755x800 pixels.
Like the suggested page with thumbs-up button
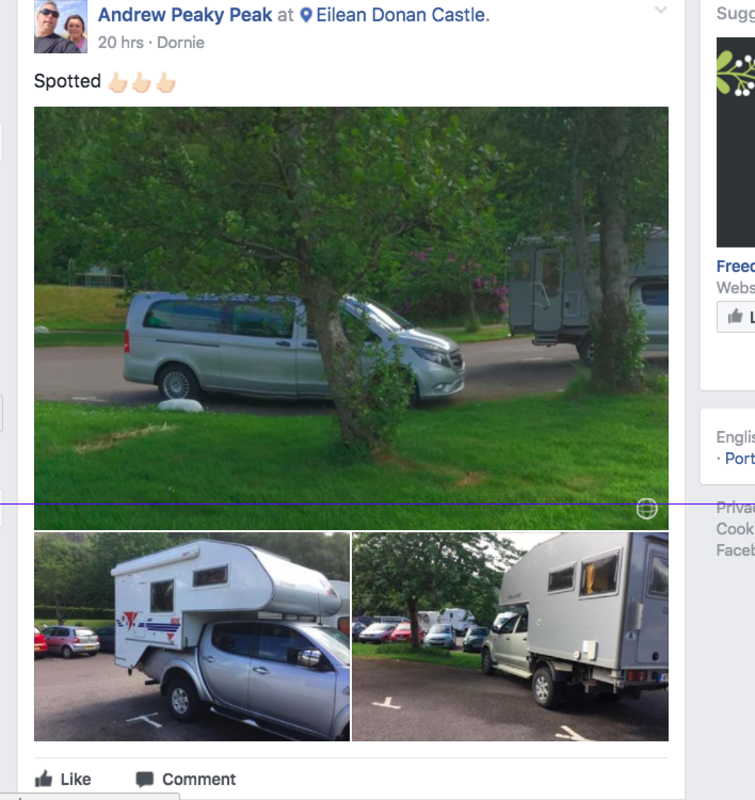point(736,317)
